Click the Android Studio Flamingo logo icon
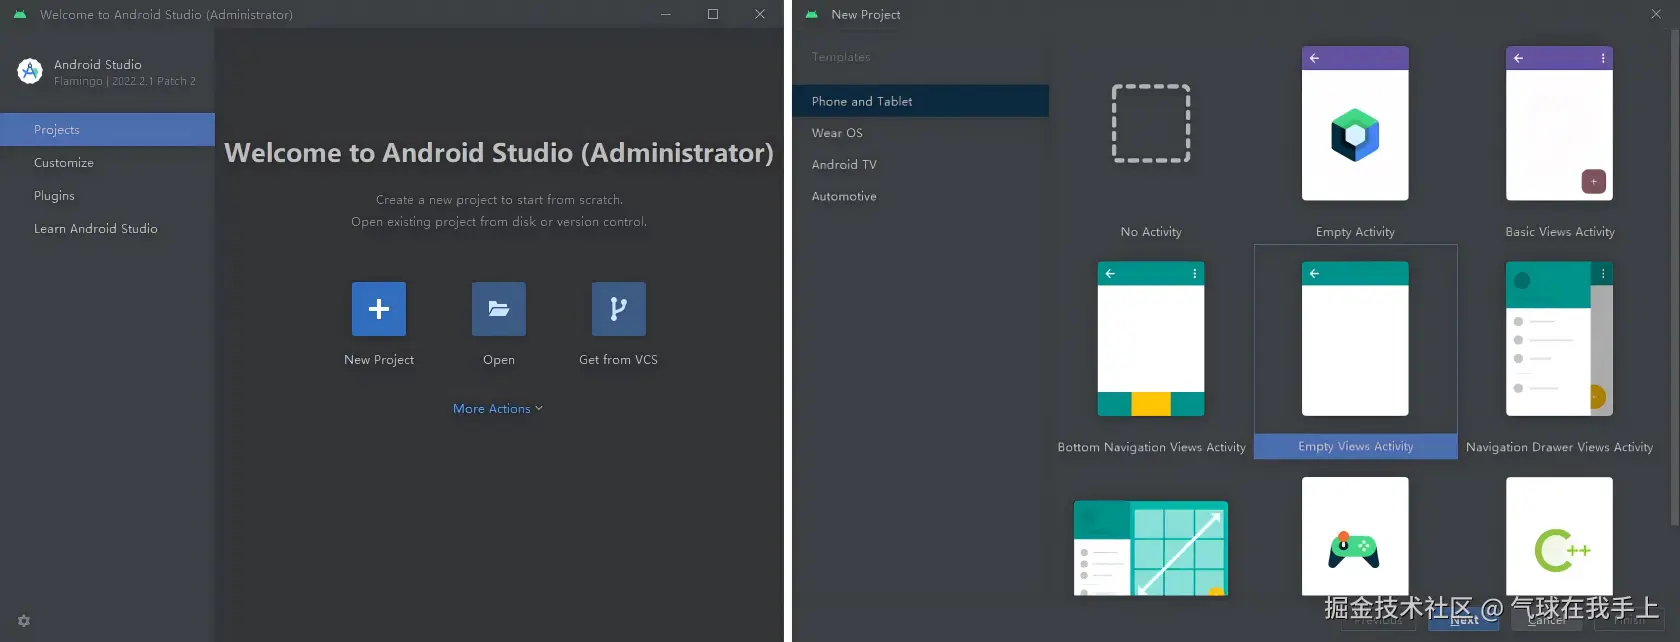 click(x=30, y=71)
